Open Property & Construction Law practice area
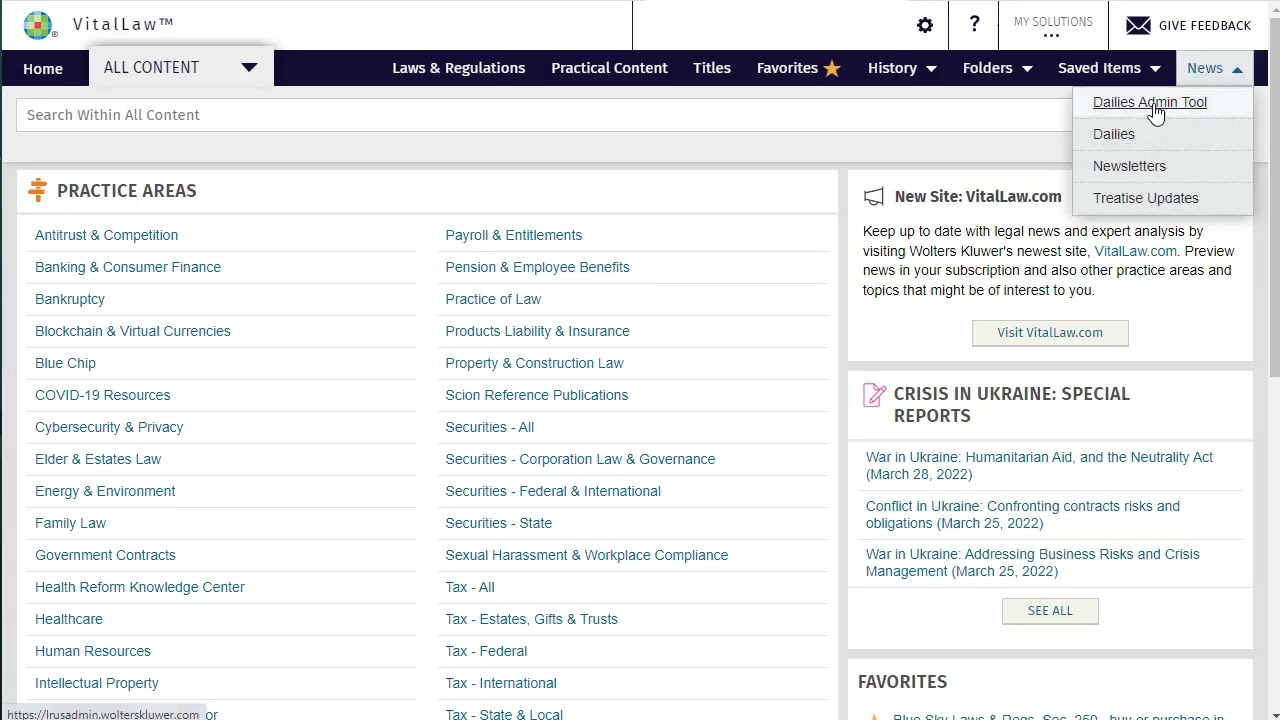 534,363
